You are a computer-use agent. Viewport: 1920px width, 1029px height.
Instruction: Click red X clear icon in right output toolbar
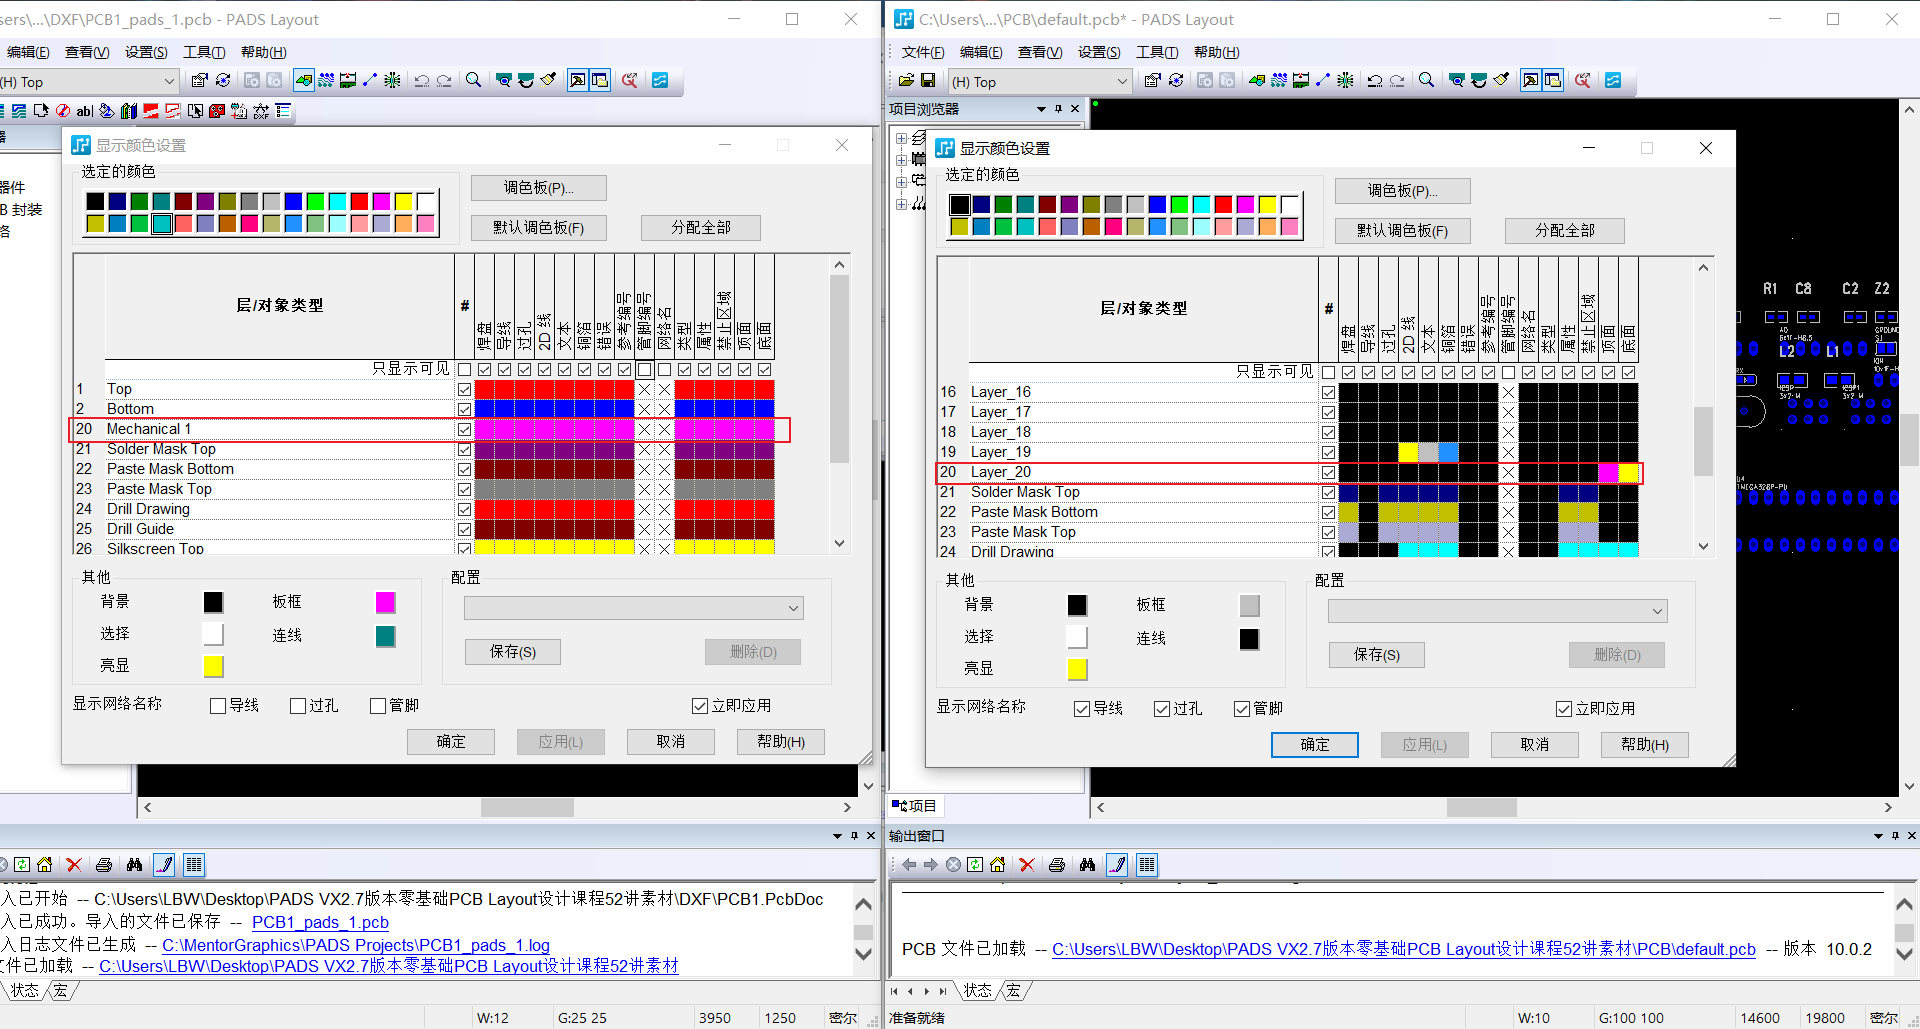[x=1026, y=865]
